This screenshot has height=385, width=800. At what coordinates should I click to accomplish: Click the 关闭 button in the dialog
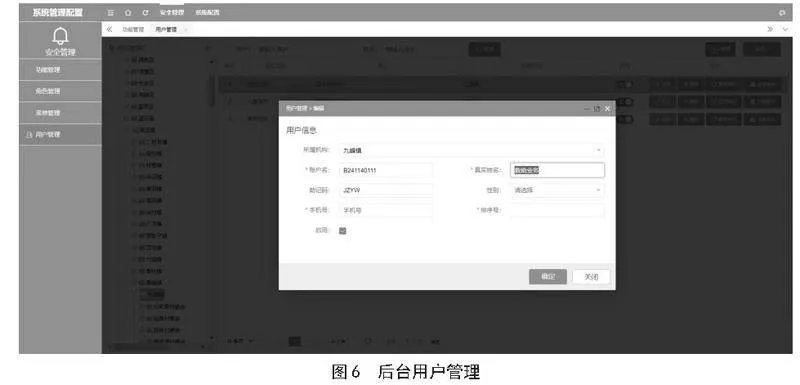point(591,276)
